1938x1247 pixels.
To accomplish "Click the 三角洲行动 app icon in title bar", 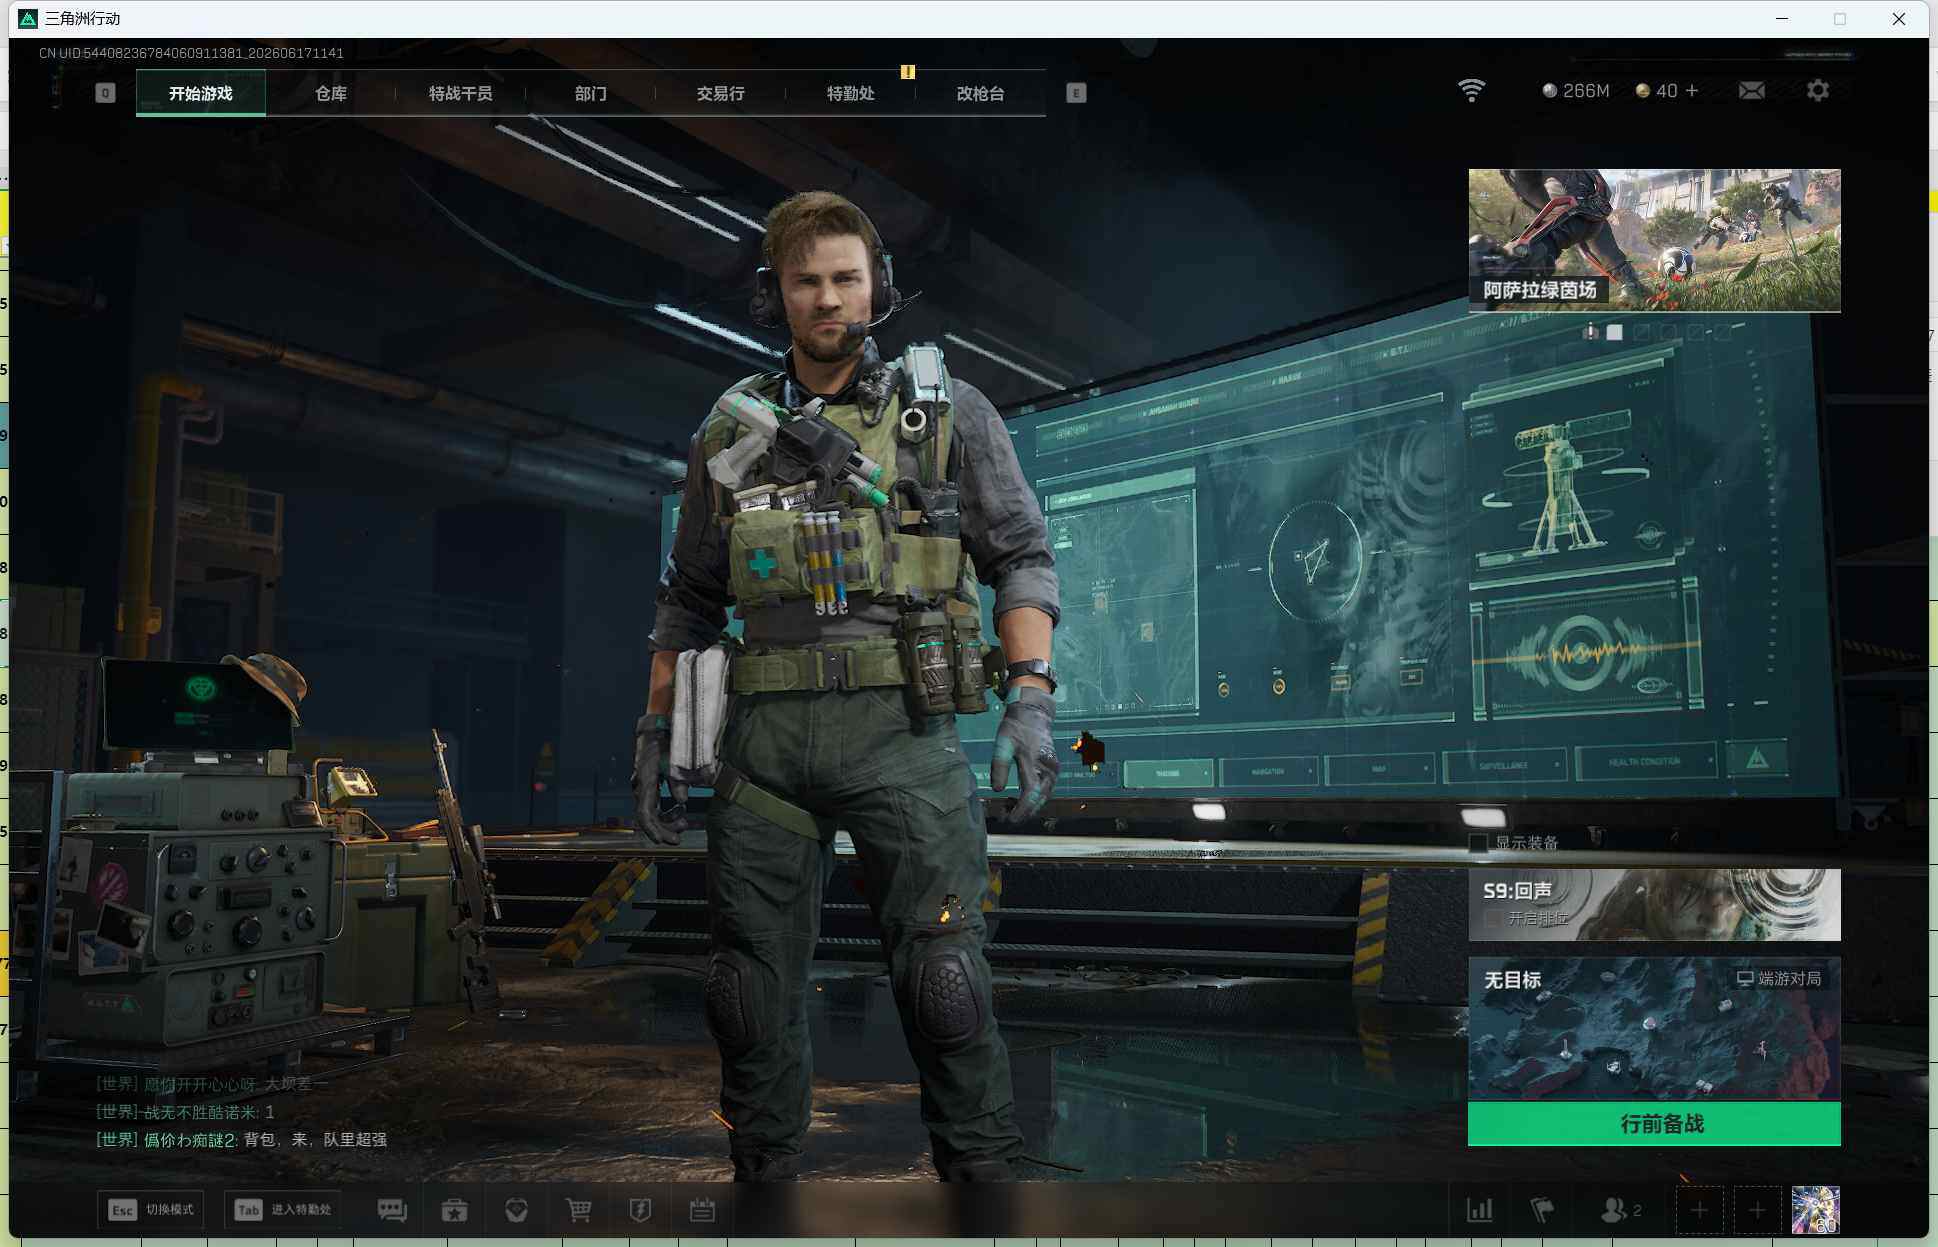I will coord(28,19).
